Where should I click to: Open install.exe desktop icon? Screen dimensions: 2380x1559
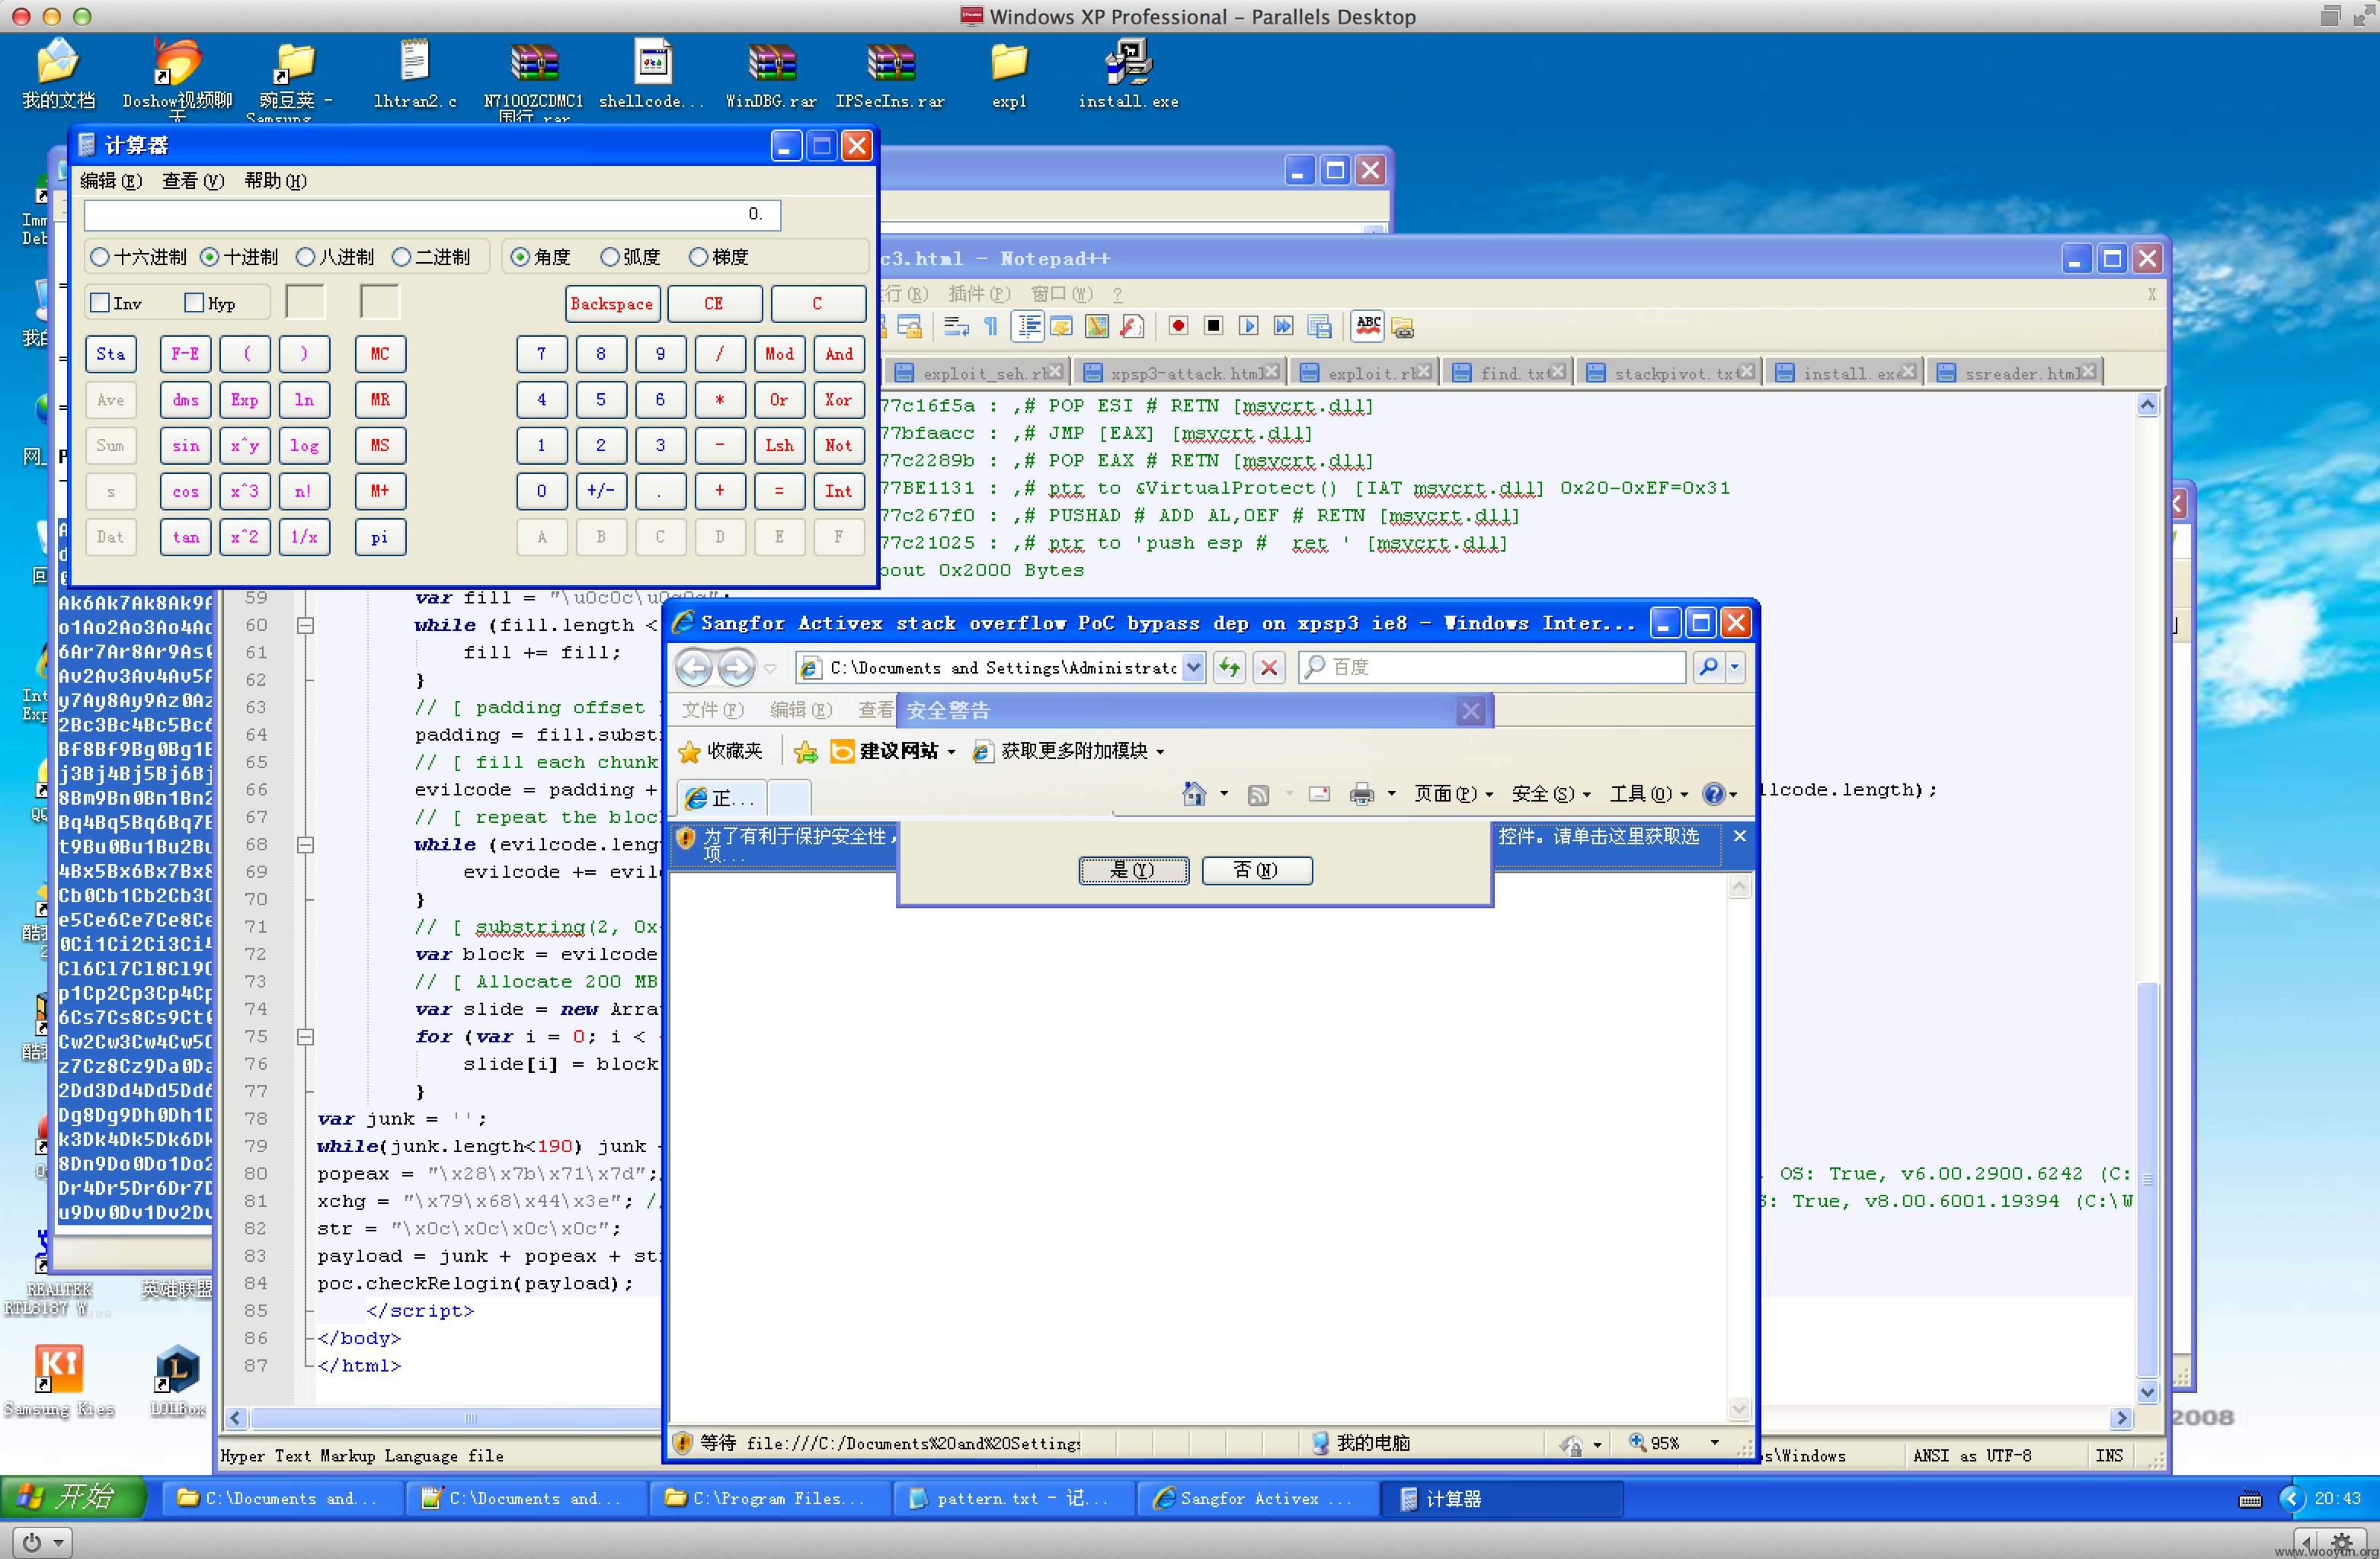pyautogui.click(x=1128, y=76)
